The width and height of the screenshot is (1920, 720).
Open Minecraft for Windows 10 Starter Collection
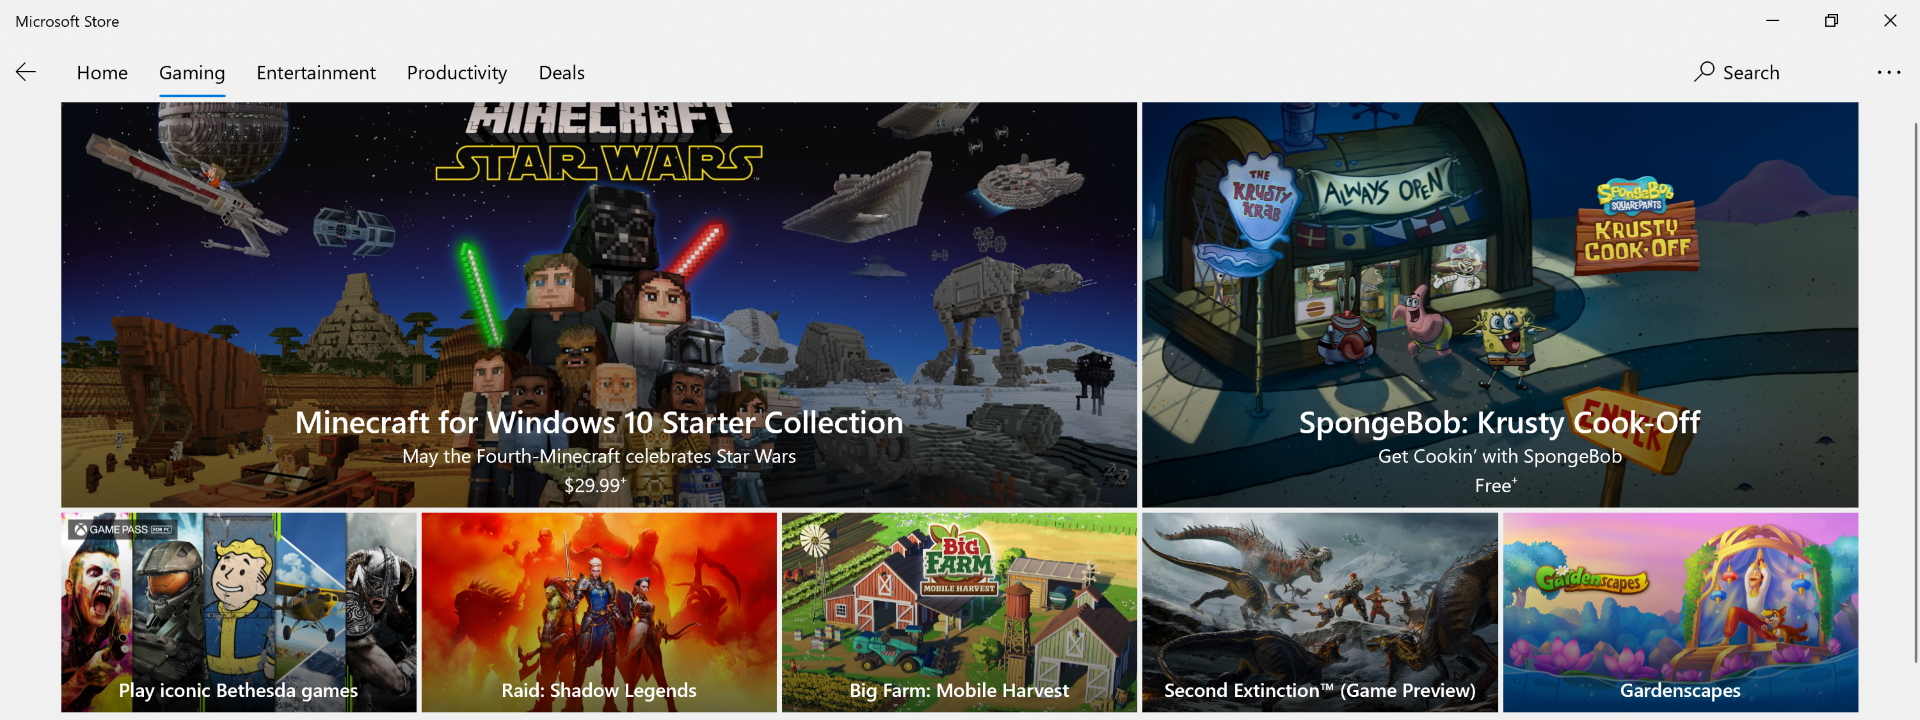click(599, 422)
